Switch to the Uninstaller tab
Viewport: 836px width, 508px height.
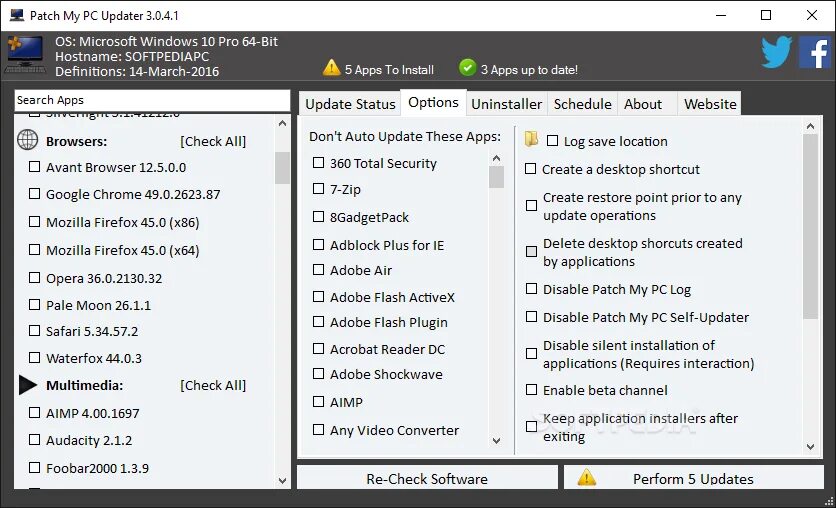coord(506,104)
